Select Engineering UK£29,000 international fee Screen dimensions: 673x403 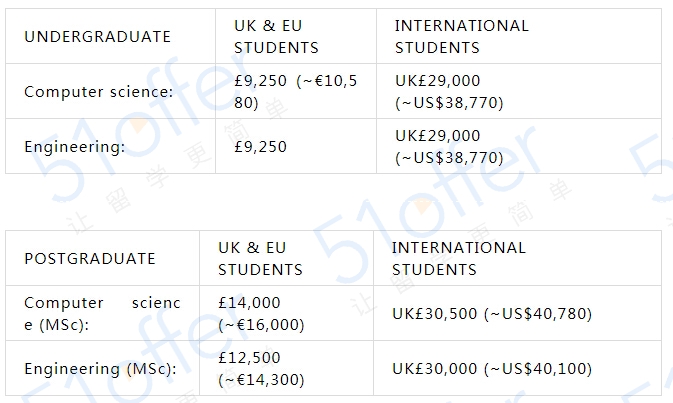click(x=519, y=146)
